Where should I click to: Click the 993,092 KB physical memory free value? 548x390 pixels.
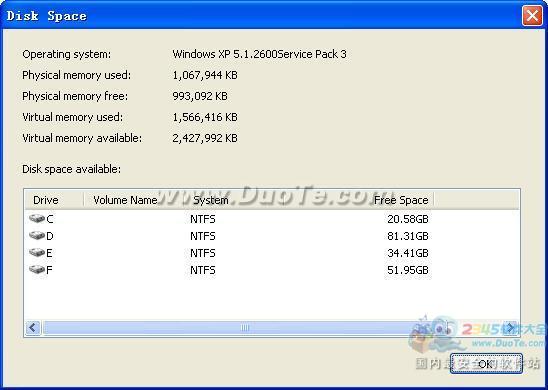pyautogui.click(x=200, y=96)
